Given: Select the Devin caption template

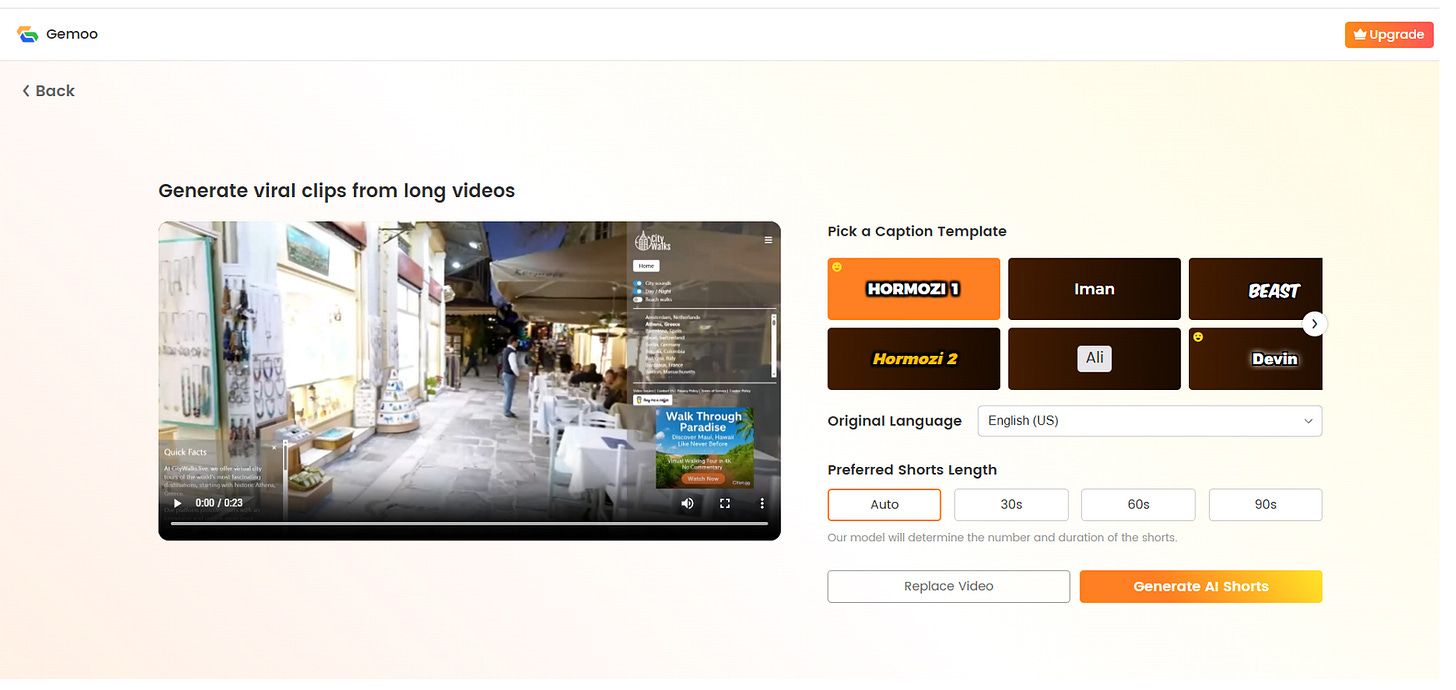Looking at the screenshot, I should pyautogui.click(x=1256, y=359).
